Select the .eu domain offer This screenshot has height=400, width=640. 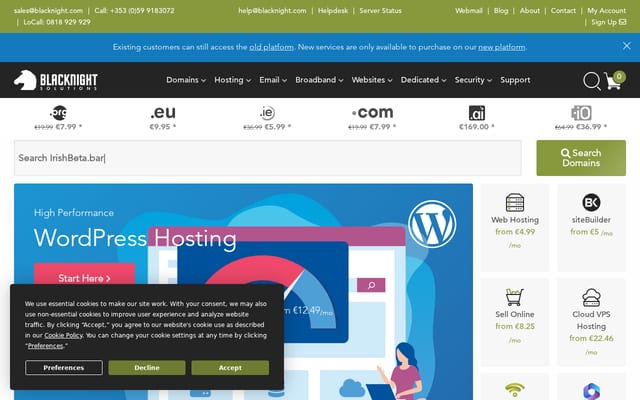[163, 118]
